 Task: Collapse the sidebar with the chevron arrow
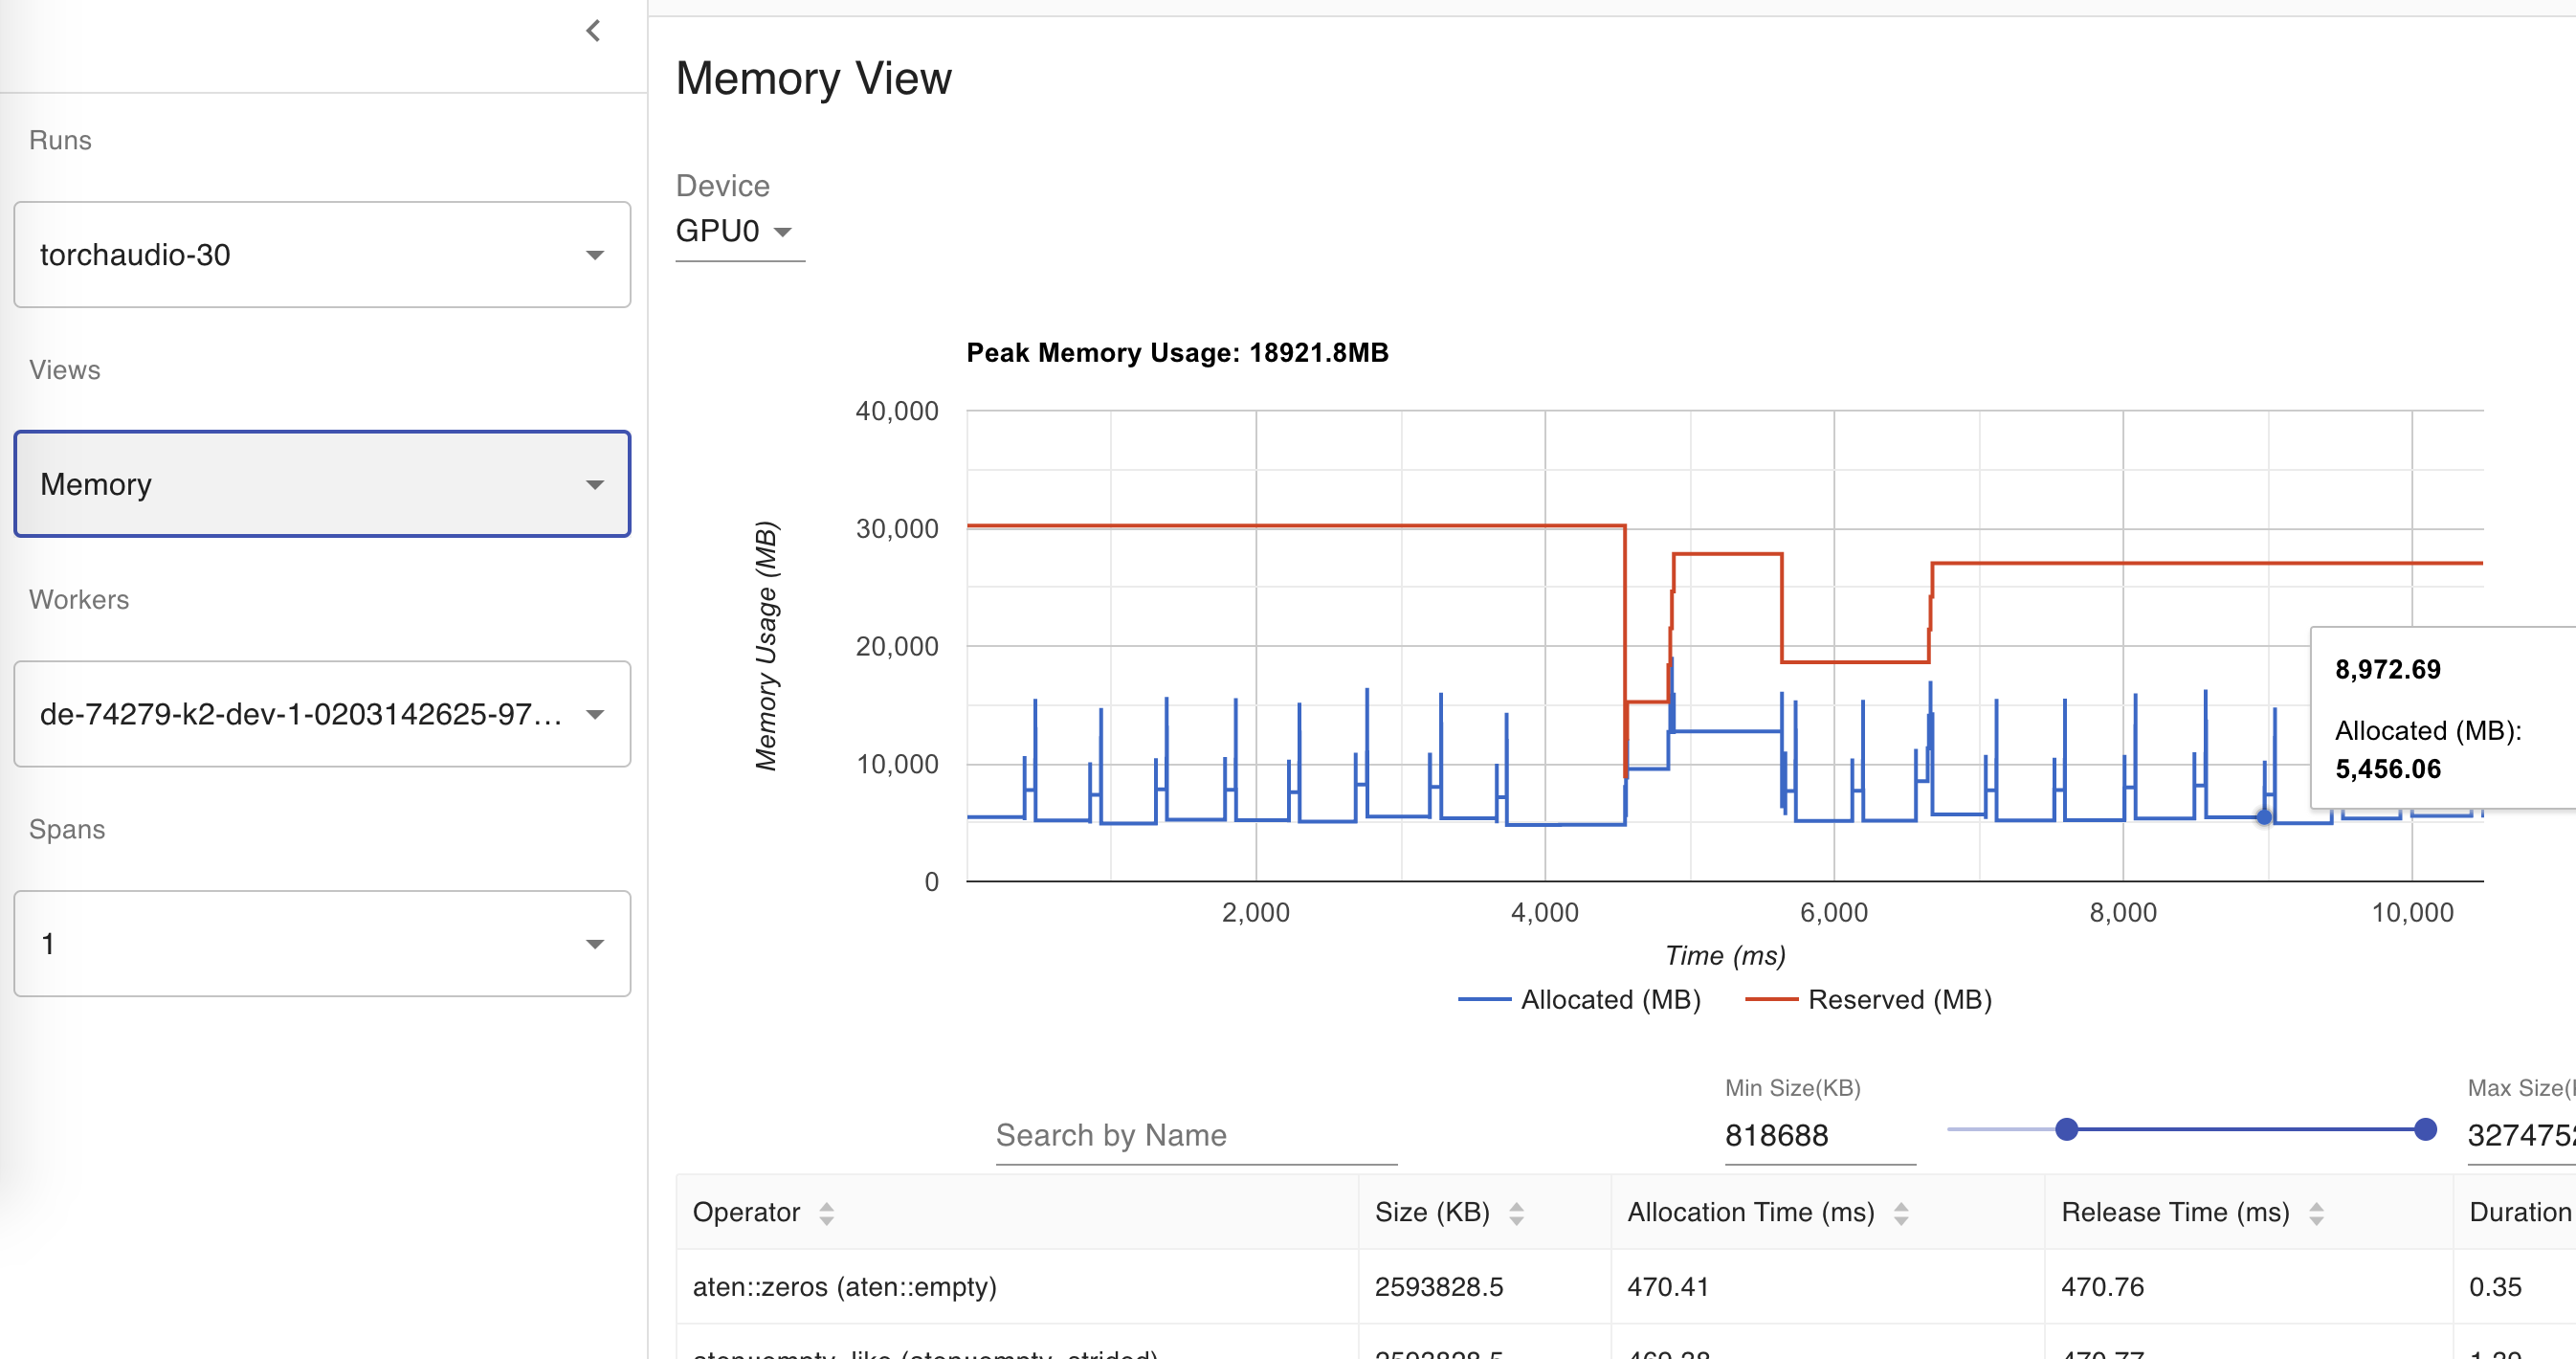click(593, 31)
